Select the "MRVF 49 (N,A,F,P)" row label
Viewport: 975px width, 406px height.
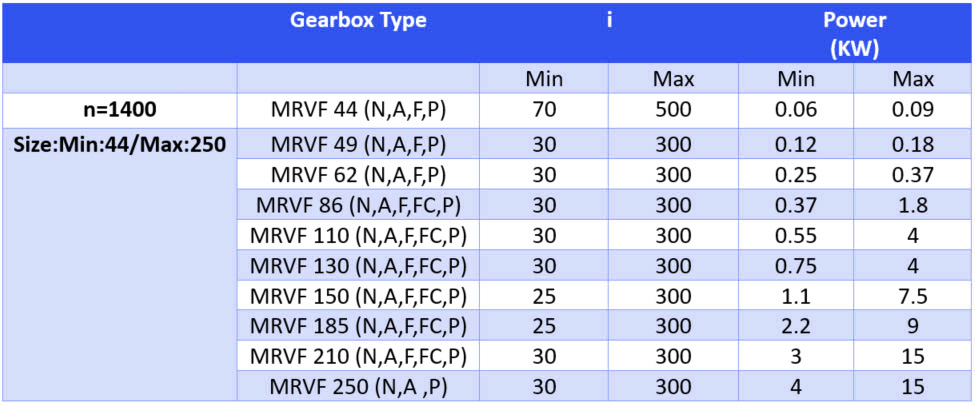coord(358,144)
